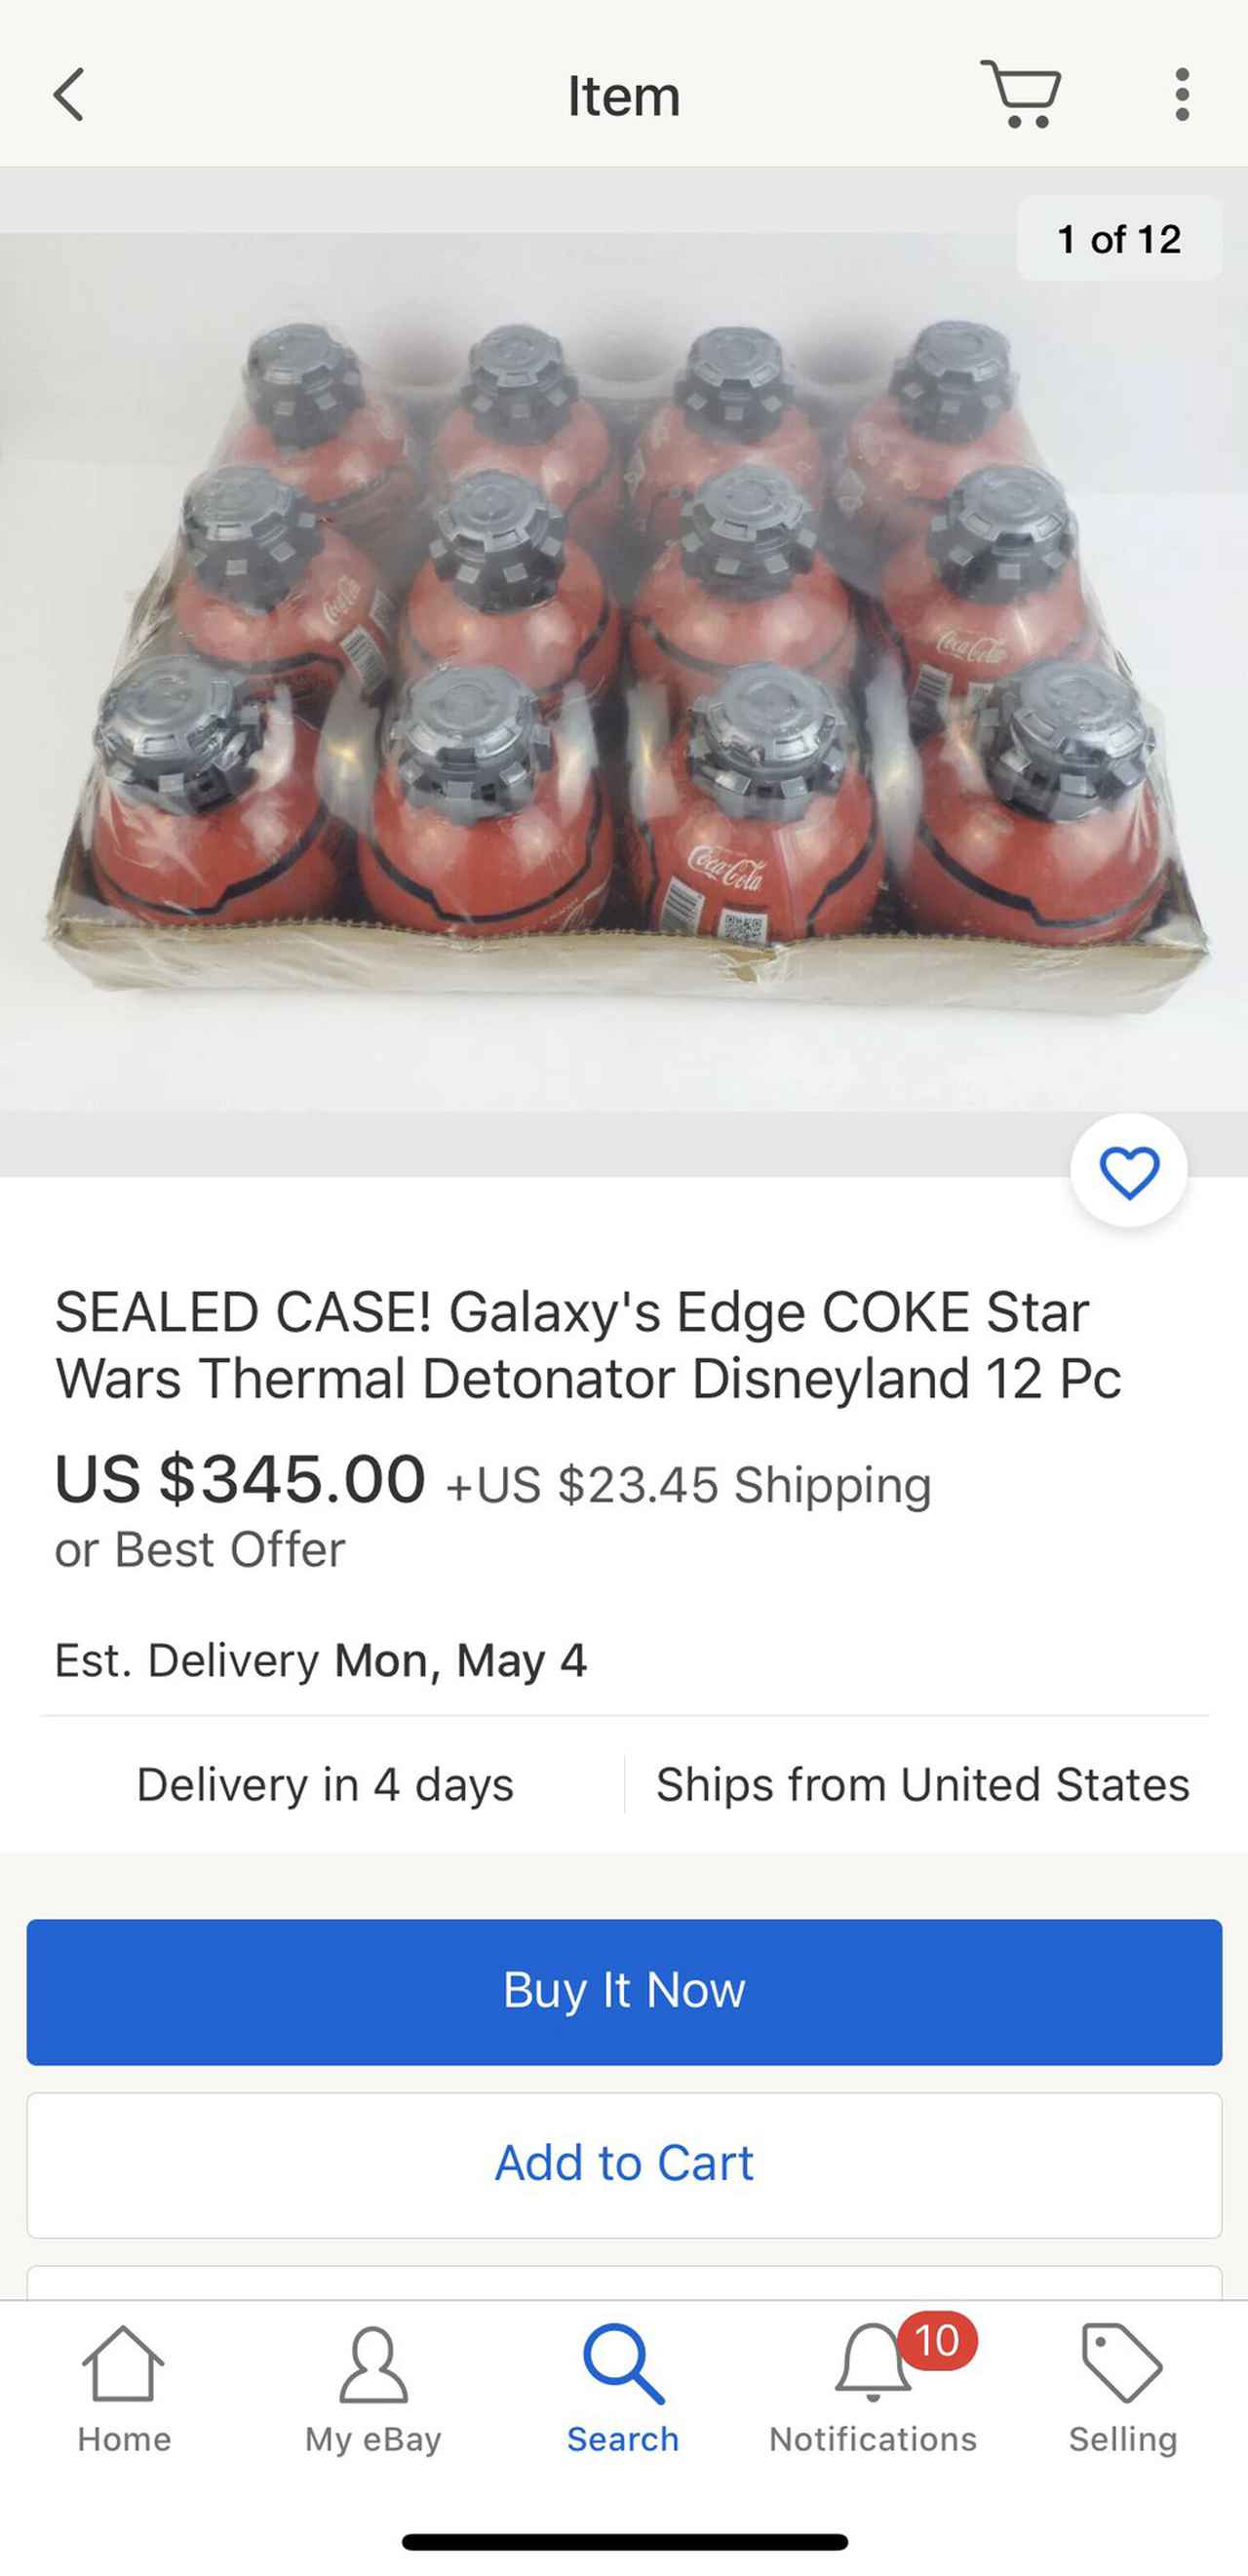Tap the 1 of 12 image counter

click(1119, 239)
